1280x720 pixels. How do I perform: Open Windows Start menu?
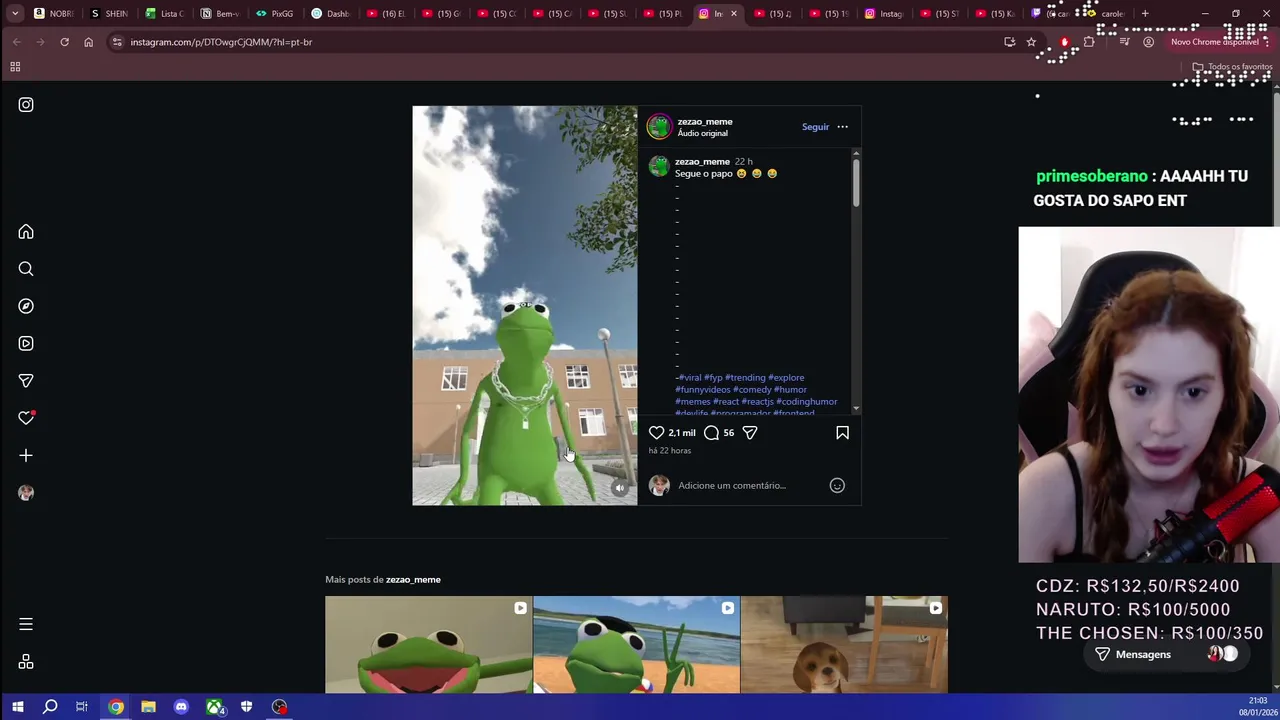(x=17, y=707)
